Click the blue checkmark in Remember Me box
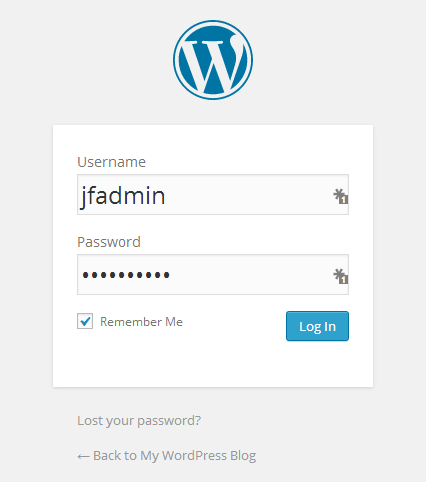 point(86,321)
